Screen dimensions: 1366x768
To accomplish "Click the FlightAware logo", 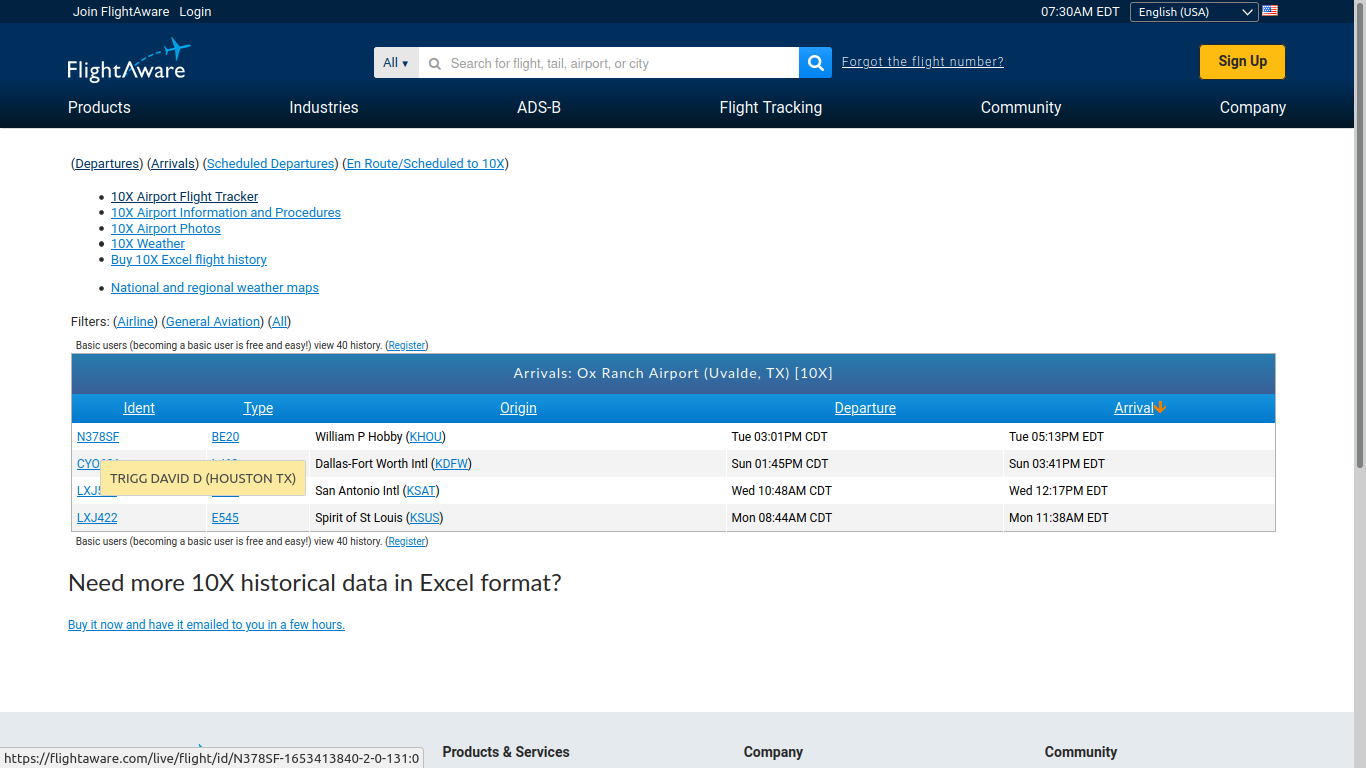I will click(128, 60).
